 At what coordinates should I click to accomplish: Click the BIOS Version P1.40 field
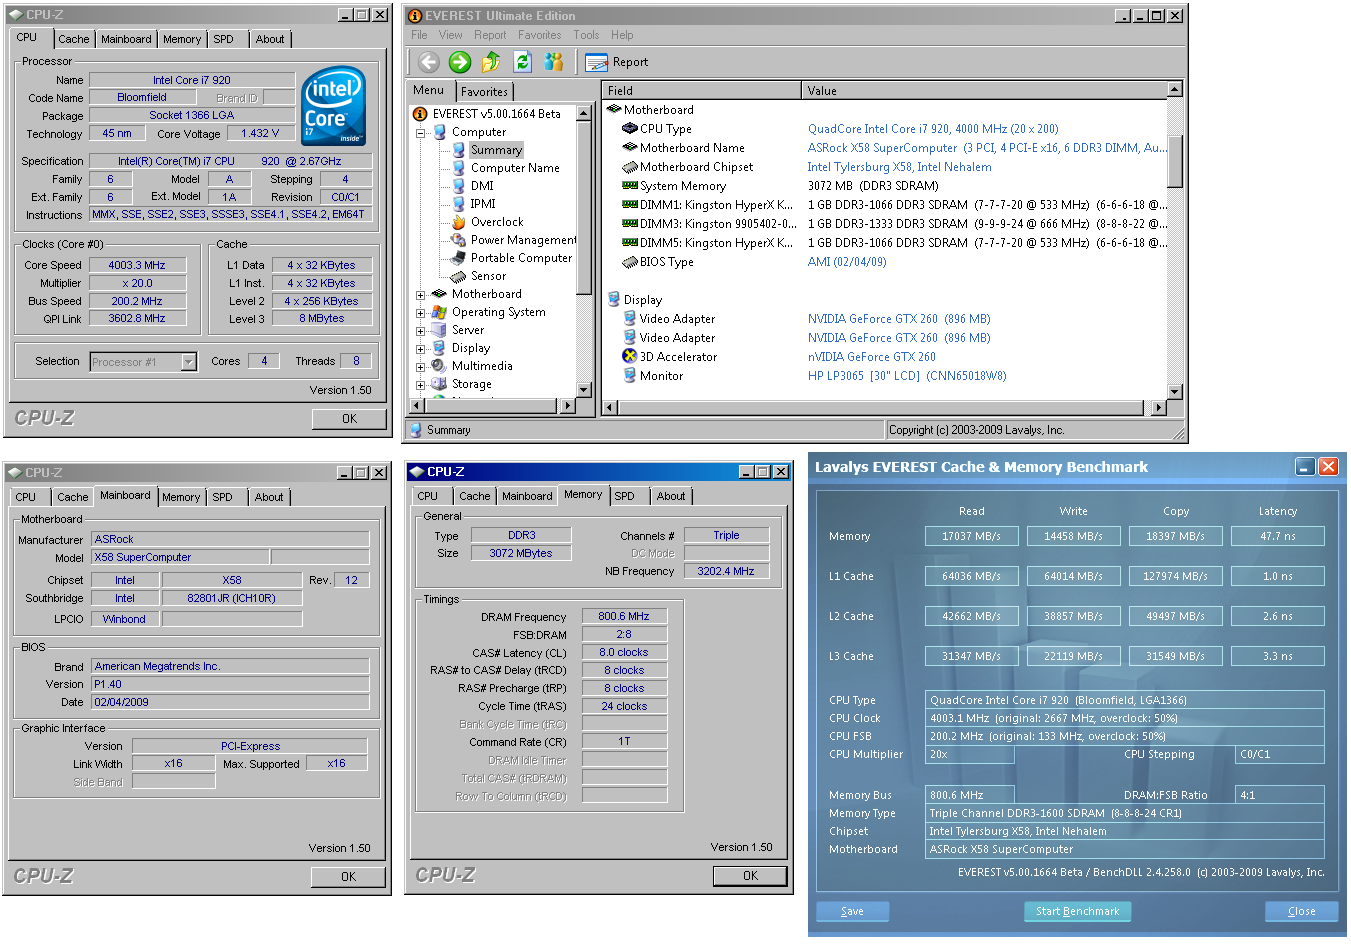(x=230, y=684)
